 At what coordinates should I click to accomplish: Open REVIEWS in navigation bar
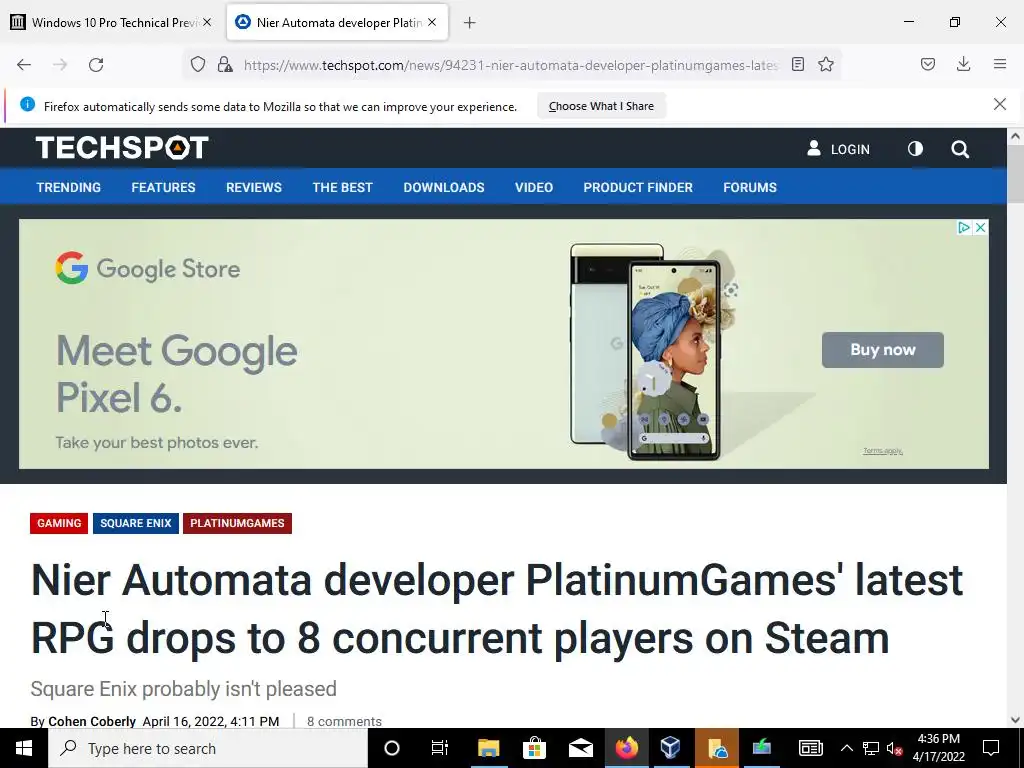pyautogui.click(x=254, y=187)
